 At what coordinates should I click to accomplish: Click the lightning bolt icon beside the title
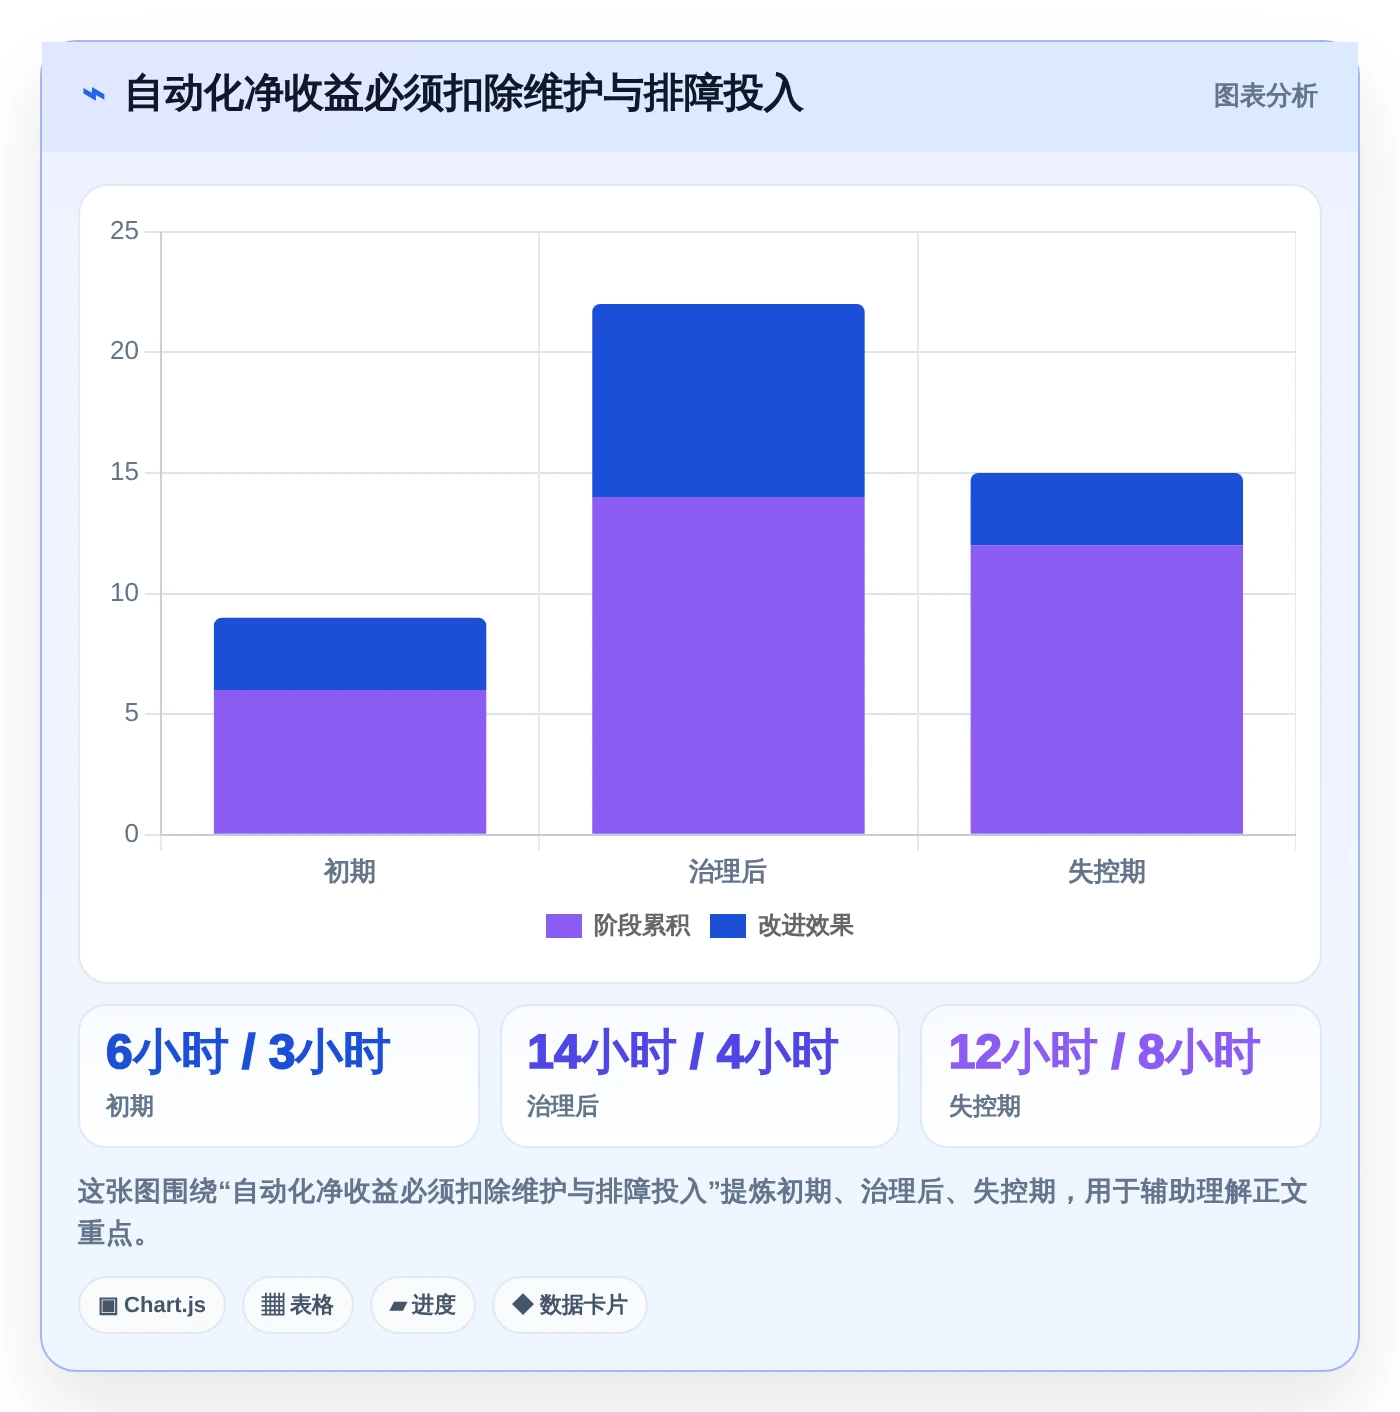[93, 95]
